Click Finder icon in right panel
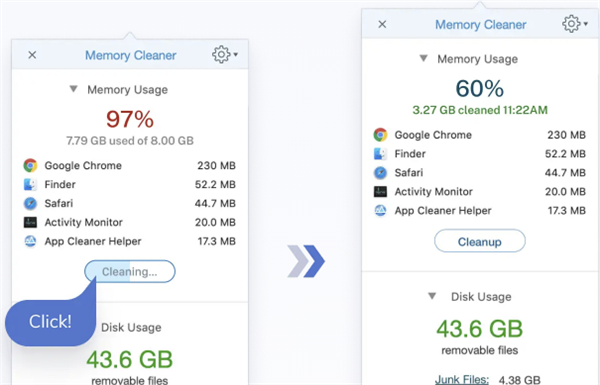 point(380,153)
